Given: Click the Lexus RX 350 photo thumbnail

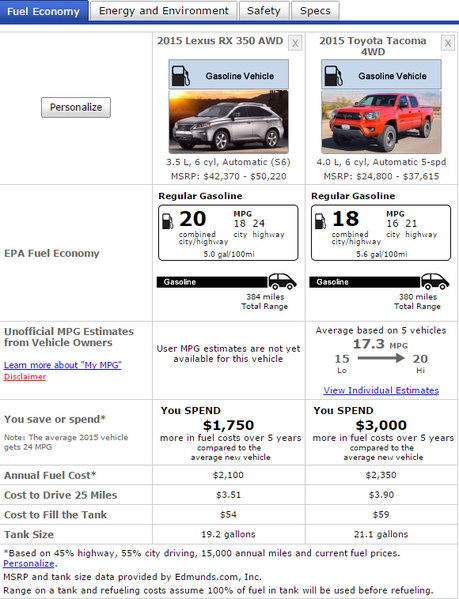Looking at the screenshot, I should pos(228,121).
